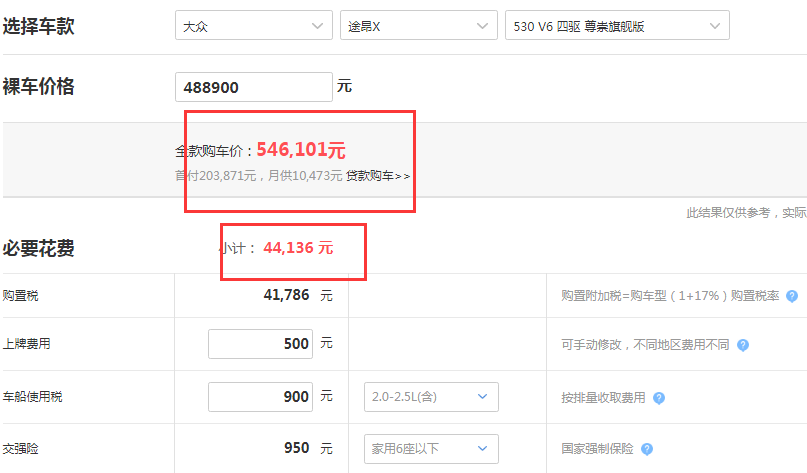Click the 上牌费用 row label

27,344
